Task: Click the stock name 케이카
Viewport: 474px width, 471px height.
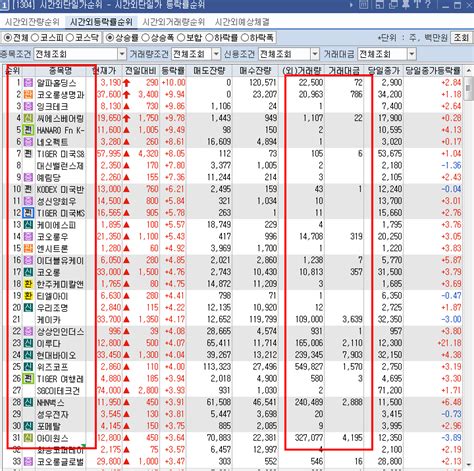Action: pyautogui.click(x=49, y=320)
